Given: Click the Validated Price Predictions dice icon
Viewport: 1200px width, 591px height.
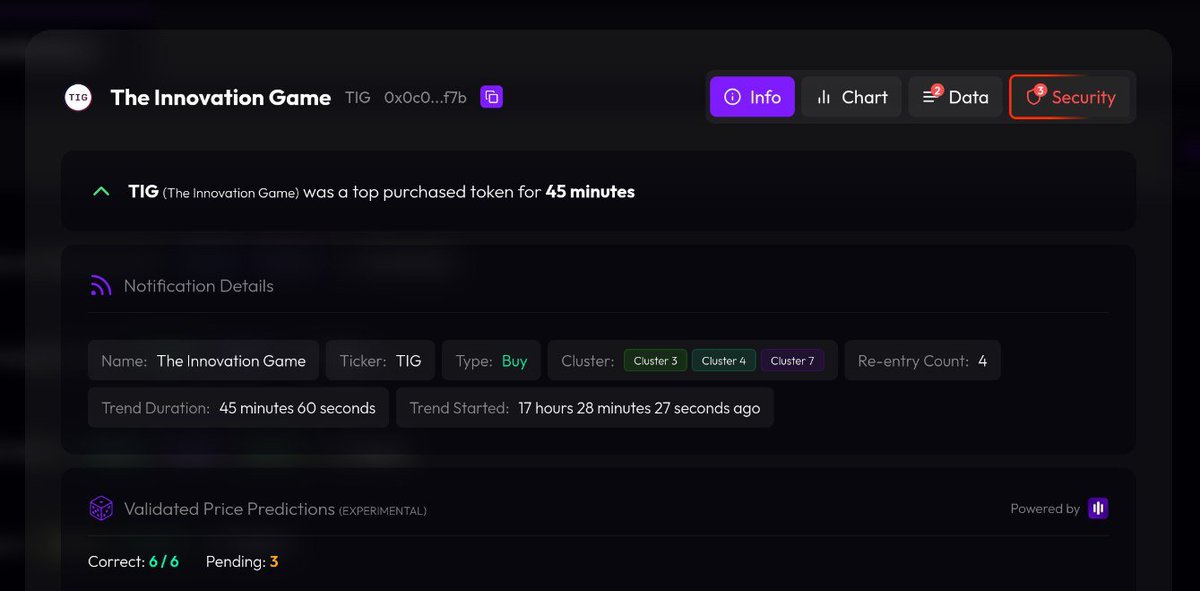Looking at the screenshot, I should tap(101, 508).
